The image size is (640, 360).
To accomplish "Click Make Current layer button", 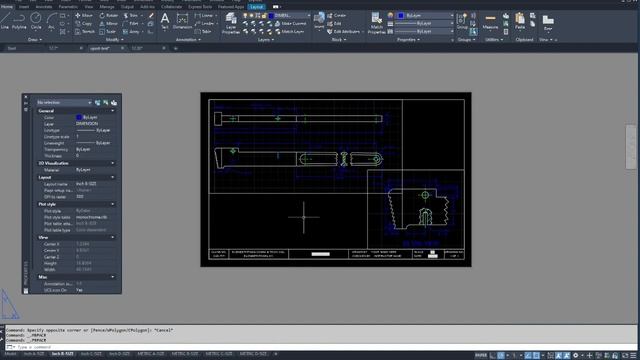I will 290,24.
